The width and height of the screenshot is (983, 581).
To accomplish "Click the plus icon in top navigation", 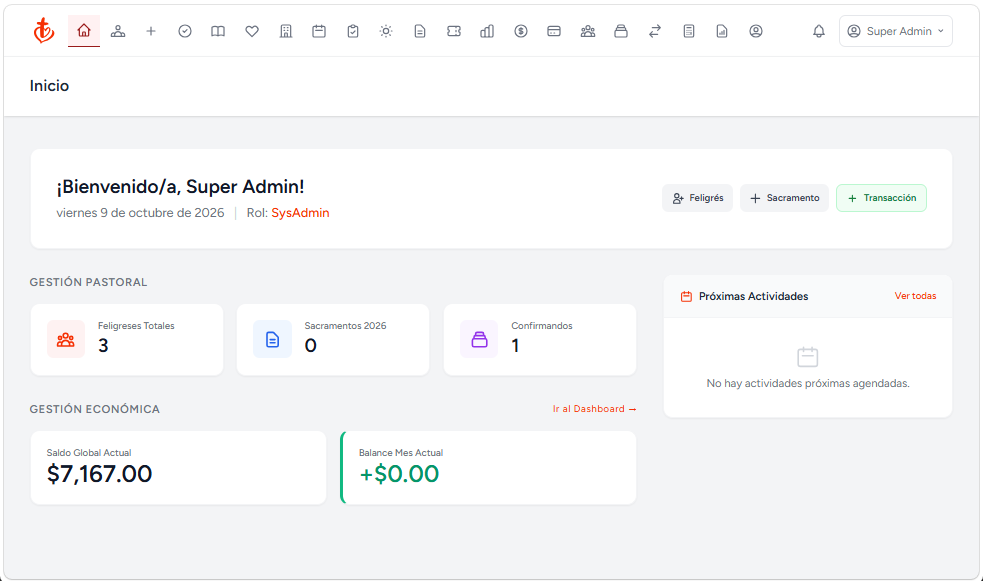I will click(x=151, y=31).
